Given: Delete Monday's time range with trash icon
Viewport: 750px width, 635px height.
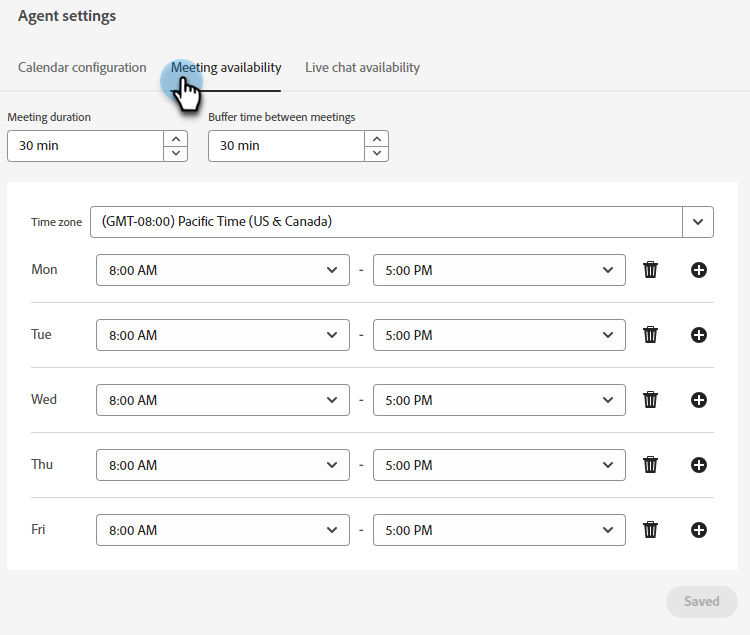Looking at the screenshot, I should coord(650,270).
